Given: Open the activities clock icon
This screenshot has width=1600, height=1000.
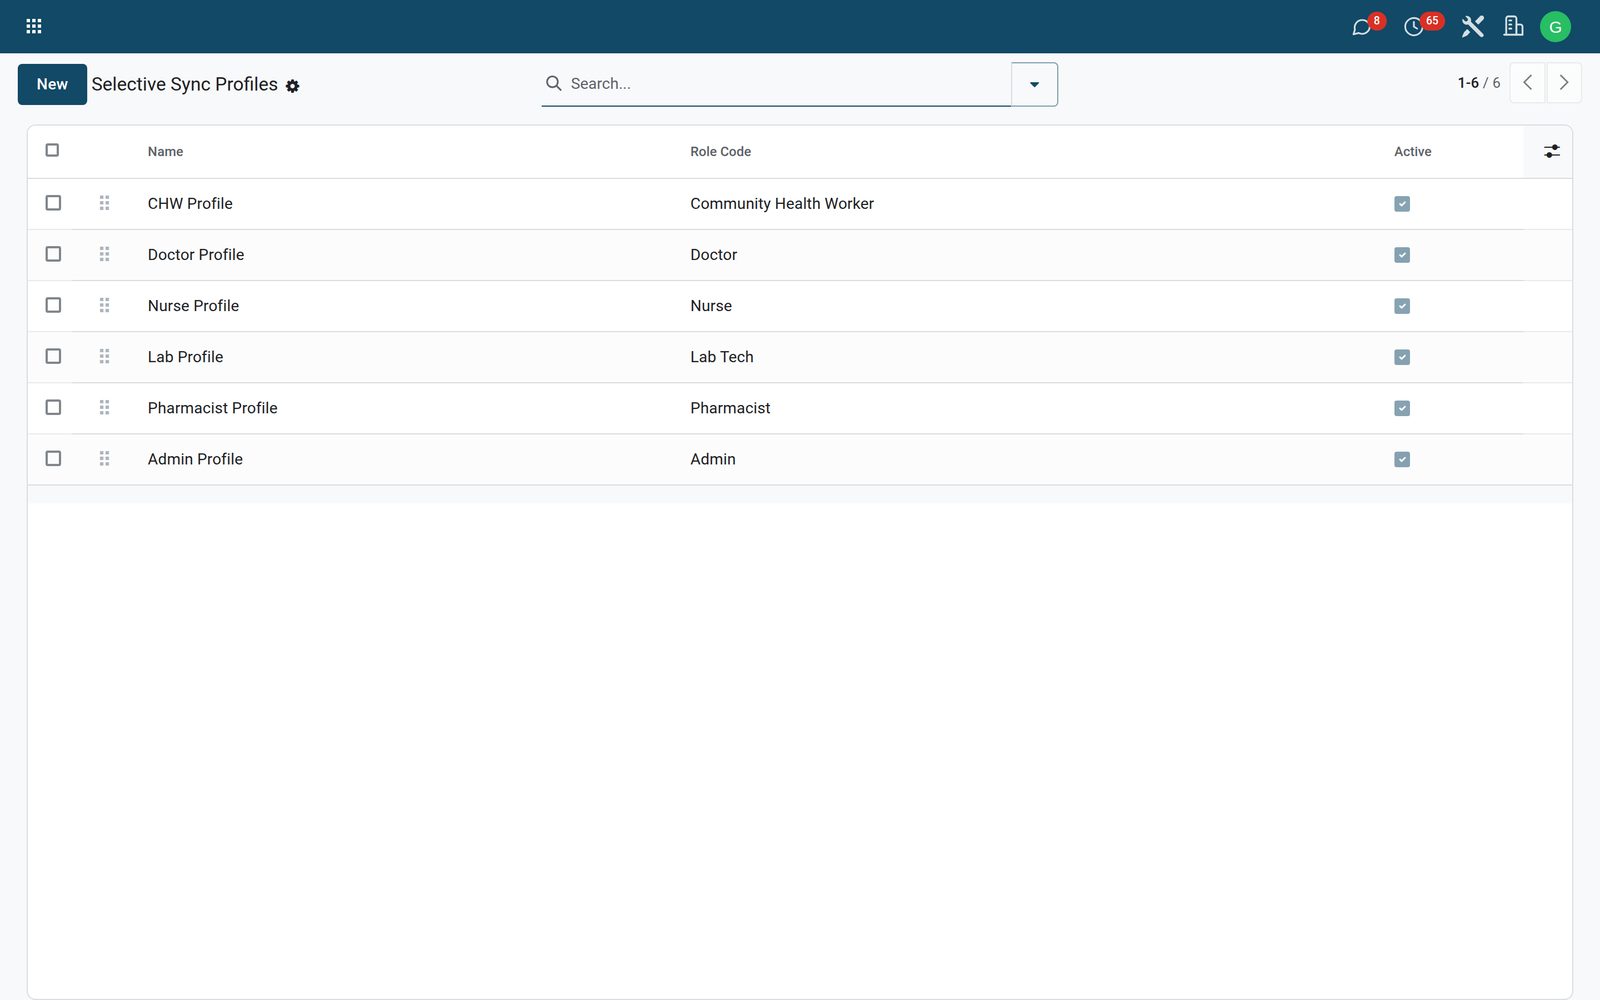Looking at the screenshot, I should [1414, 27].
